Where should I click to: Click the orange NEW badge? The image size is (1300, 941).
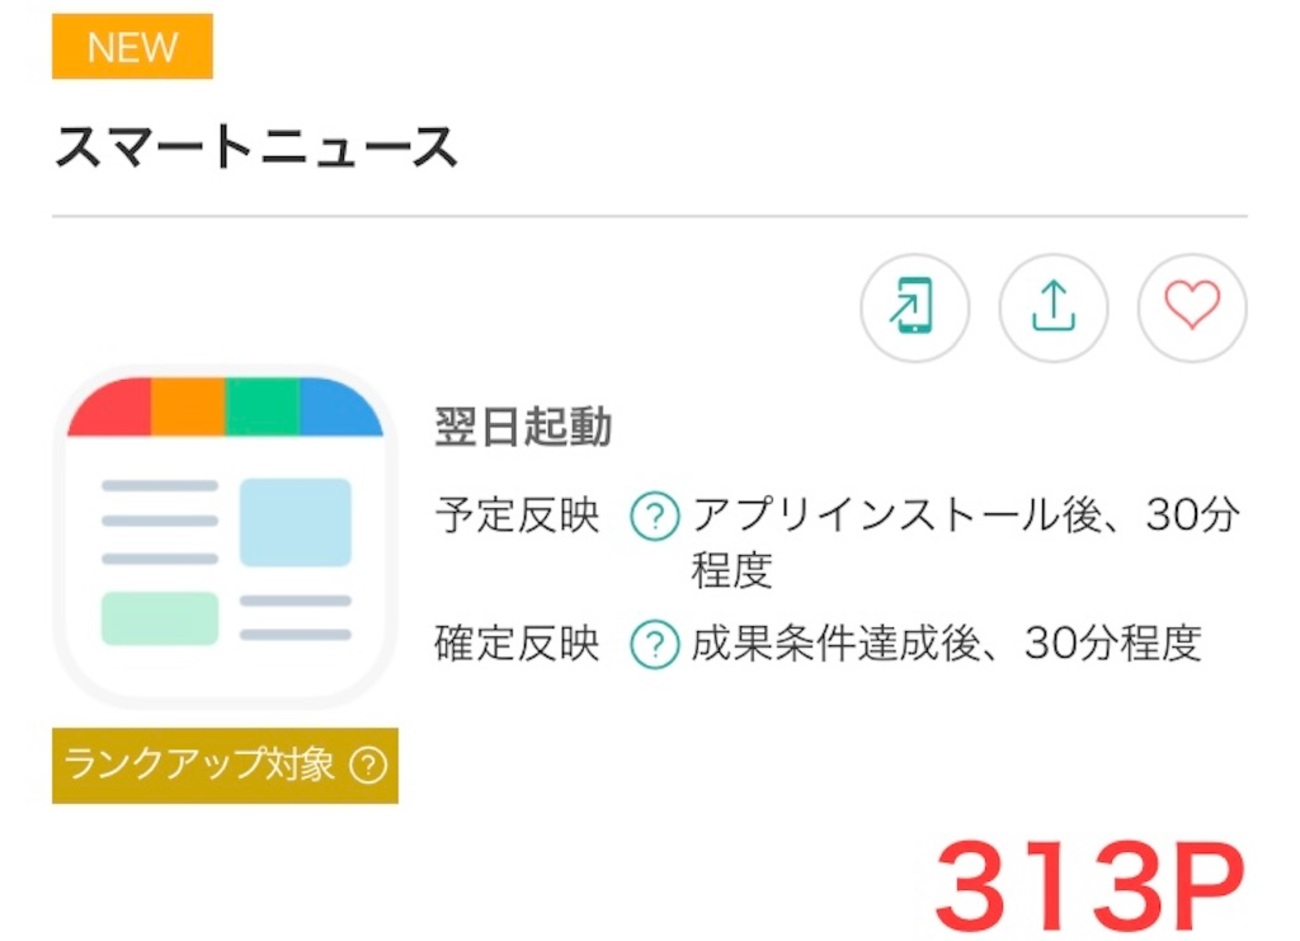tap(132, 46)
